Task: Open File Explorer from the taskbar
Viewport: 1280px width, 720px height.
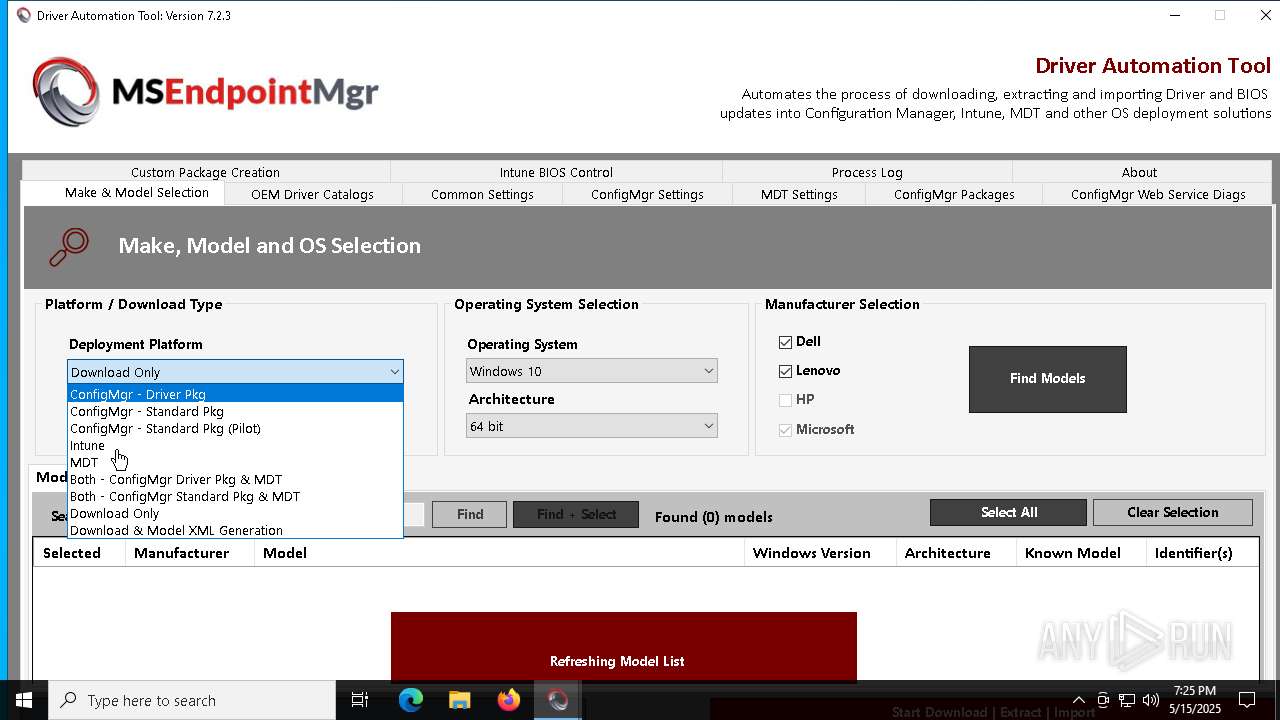Action: (459, 700)
